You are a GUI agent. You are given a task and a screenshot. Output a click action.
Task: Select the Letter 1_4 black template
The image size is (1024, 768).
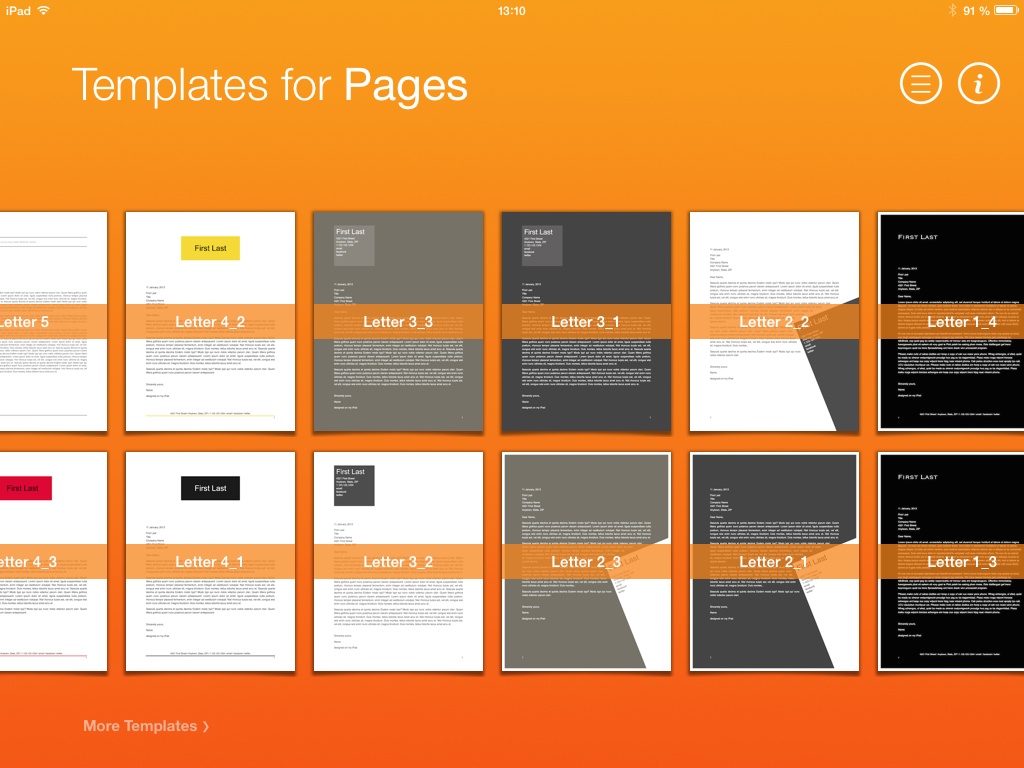951,321
